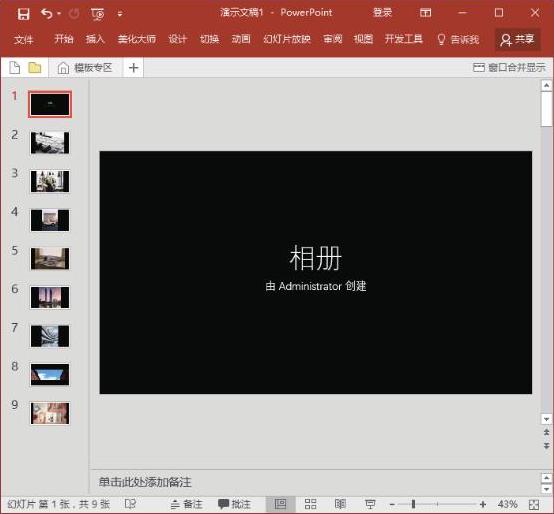The width and height of the screenshot is (554, 514).
Task: Open the new blank document icon
Action: click(x=14, y=67)
